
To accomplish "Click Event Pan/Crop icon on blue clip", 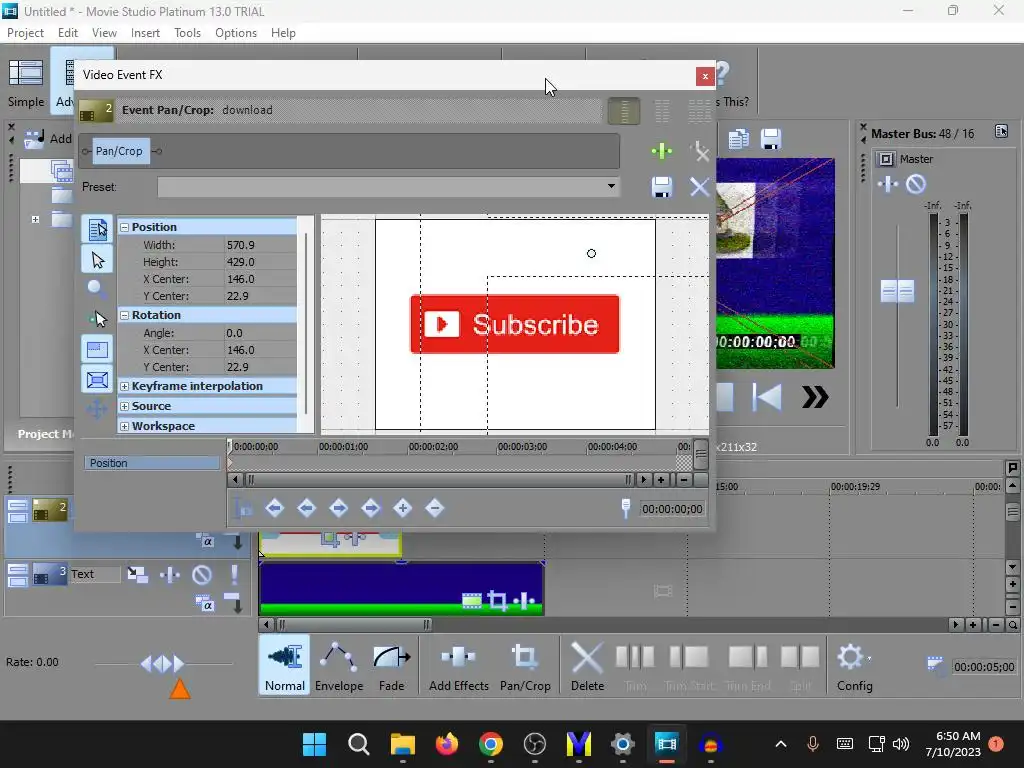I will click(x=497, y=600).
